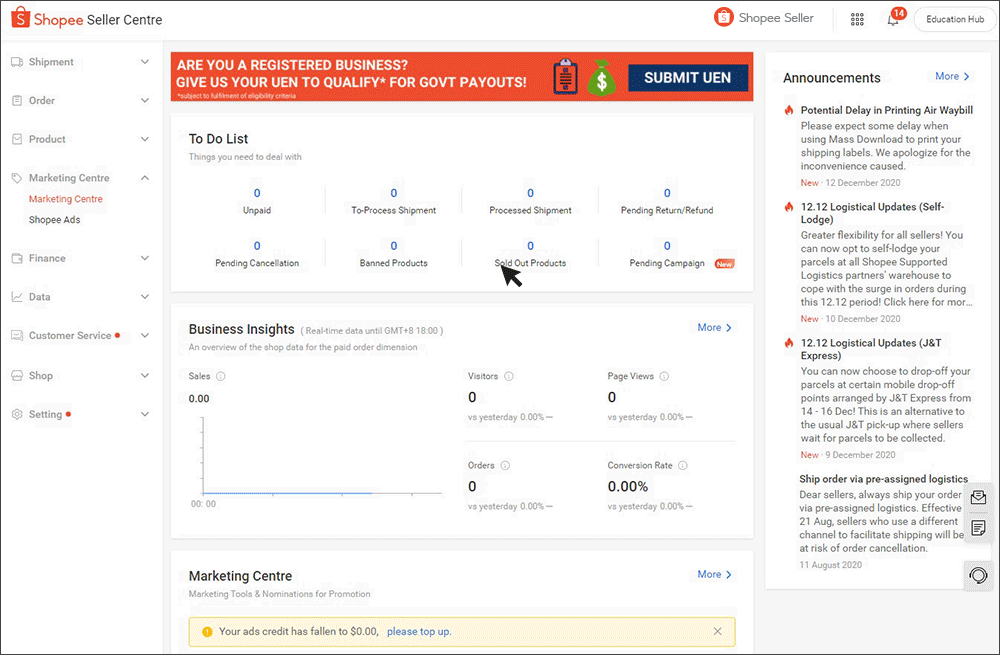Click the Shopee logo in header

tap(20, 18)
